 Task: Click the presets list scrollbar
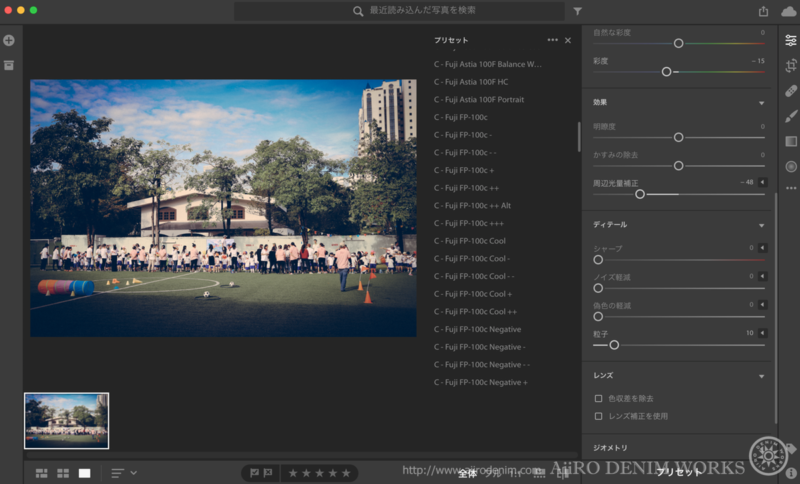click(579, 137)
